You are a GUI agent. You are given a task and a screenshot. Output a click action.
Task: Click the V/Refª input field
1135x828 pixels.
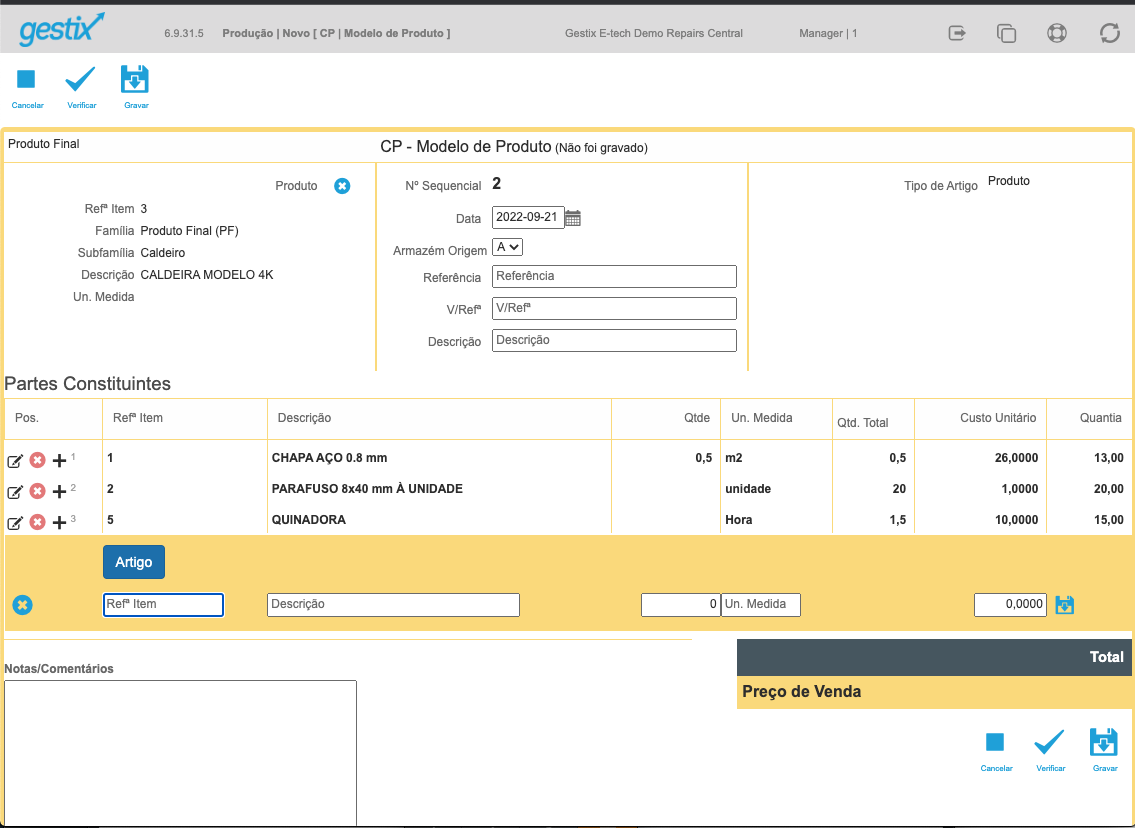615,308
